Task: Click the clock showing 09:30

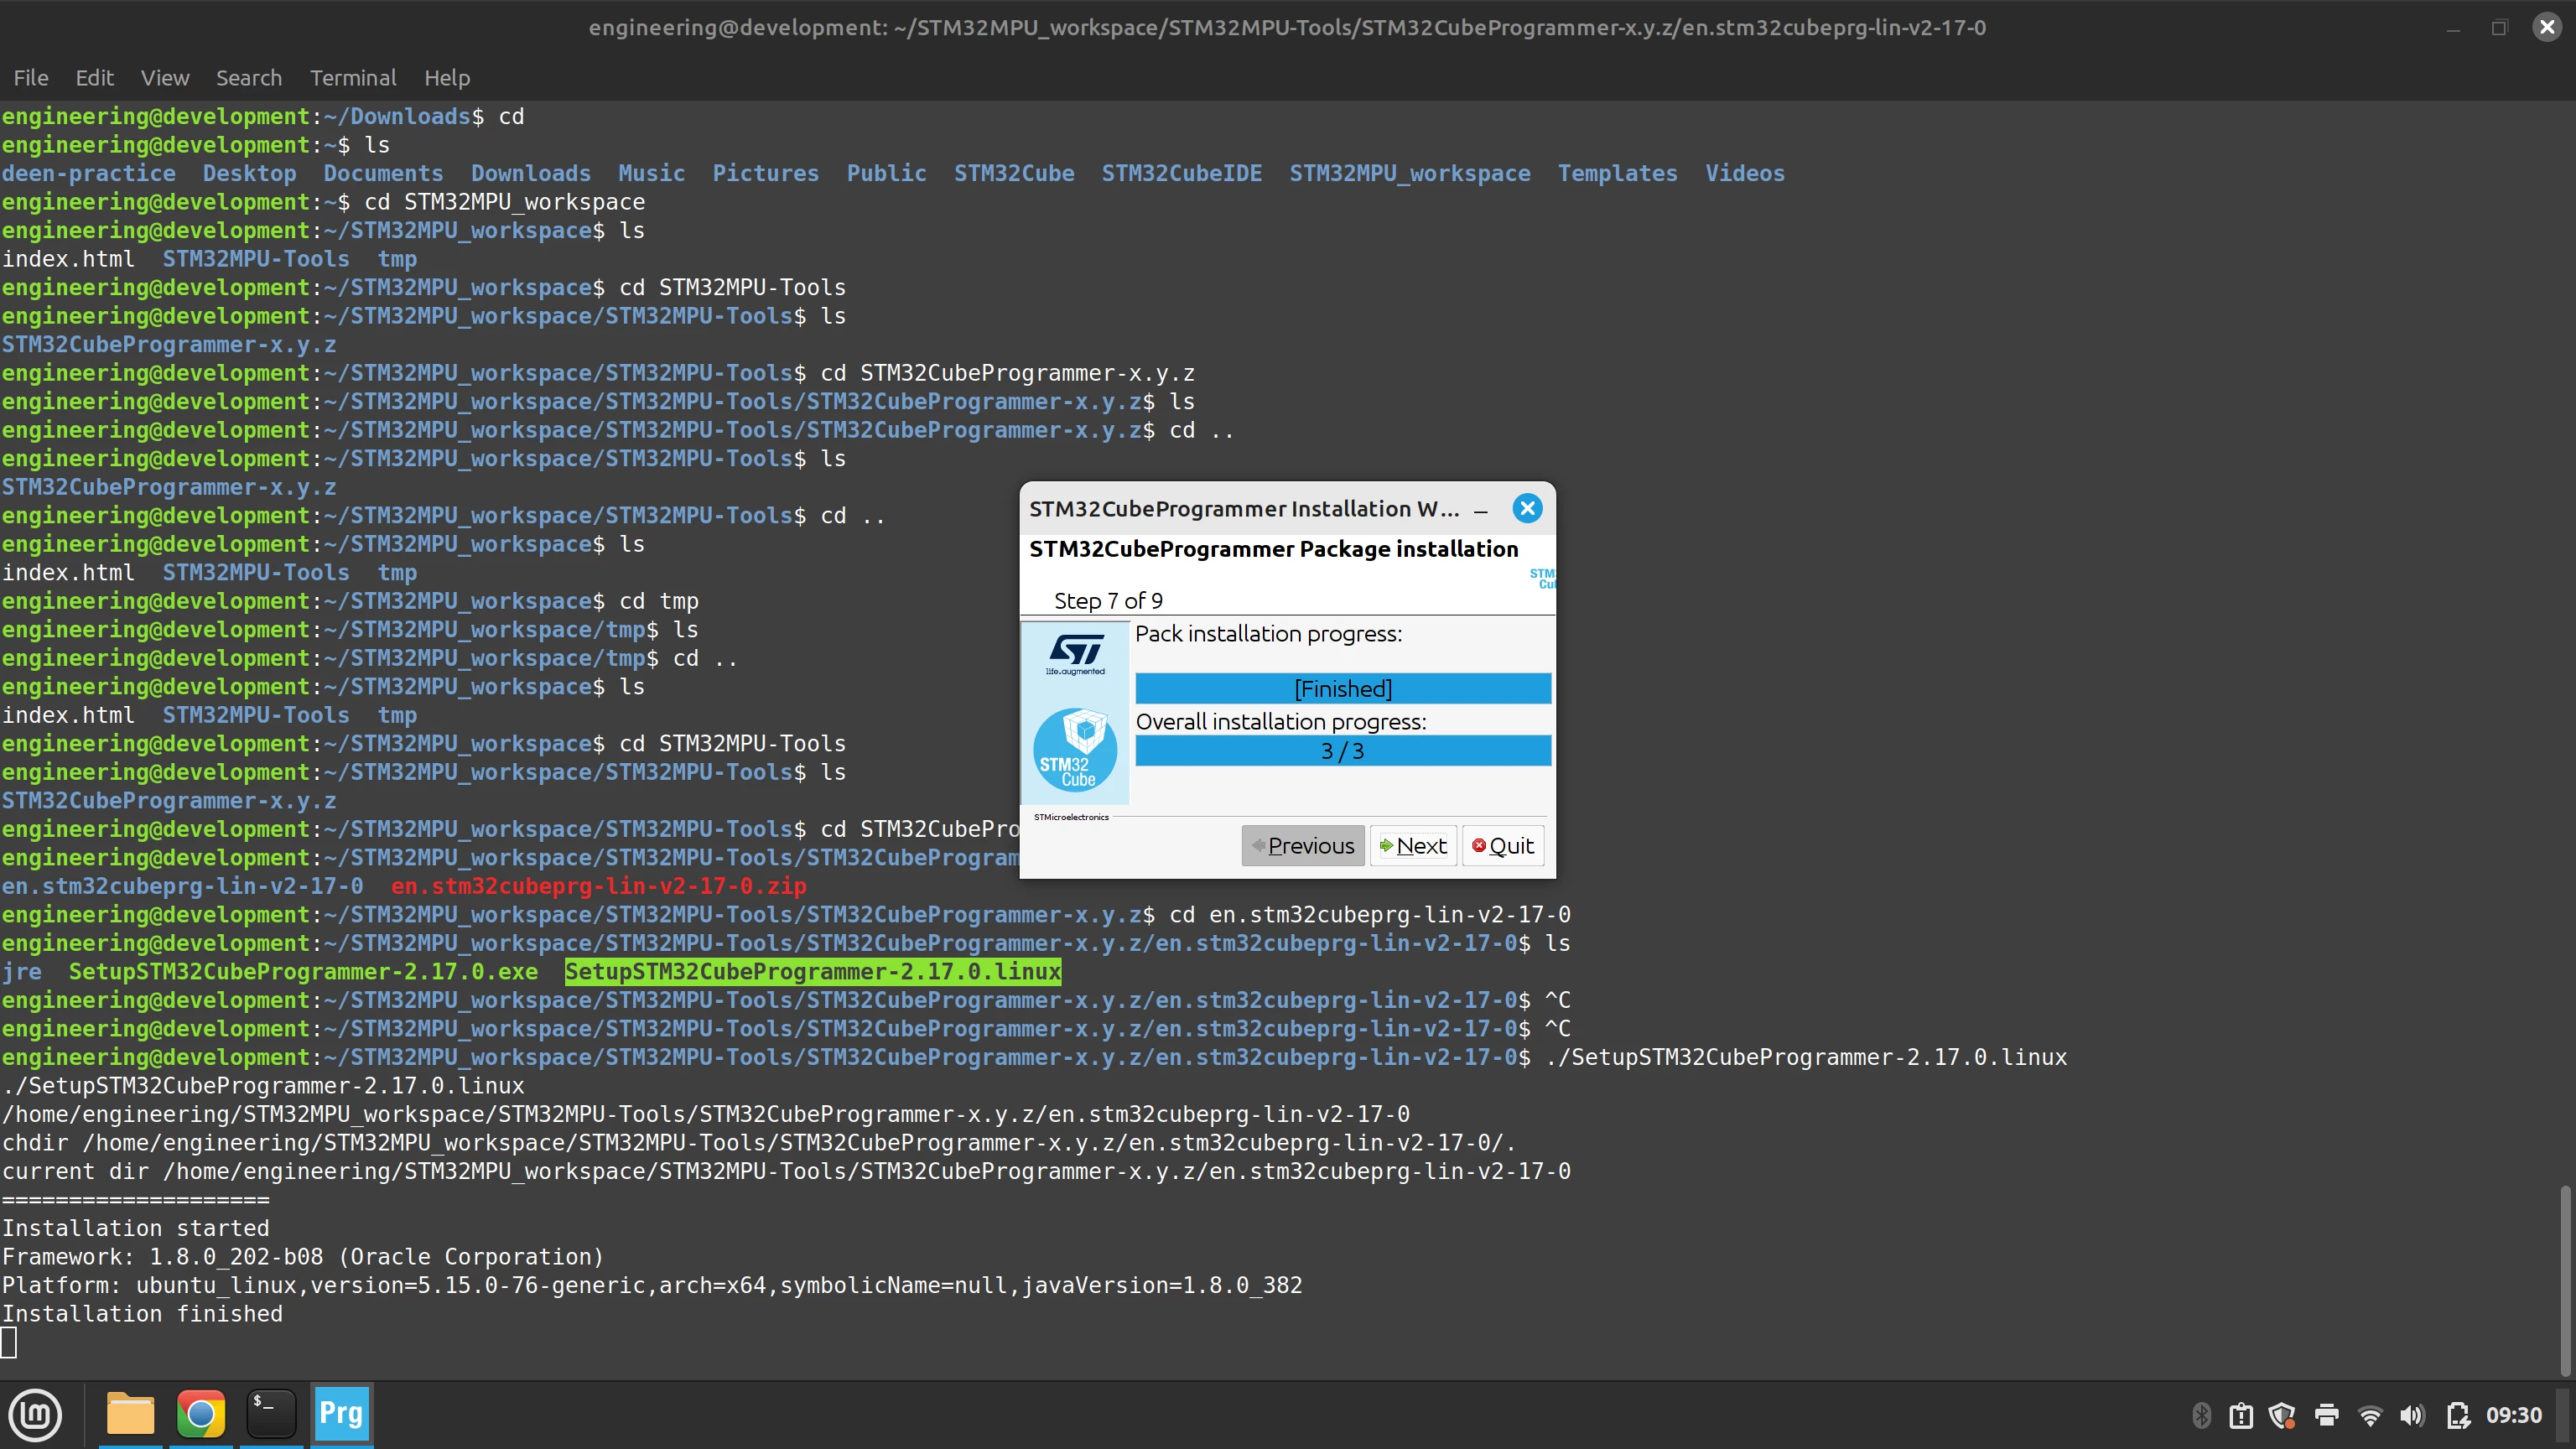Action: coord(2514,1415)
